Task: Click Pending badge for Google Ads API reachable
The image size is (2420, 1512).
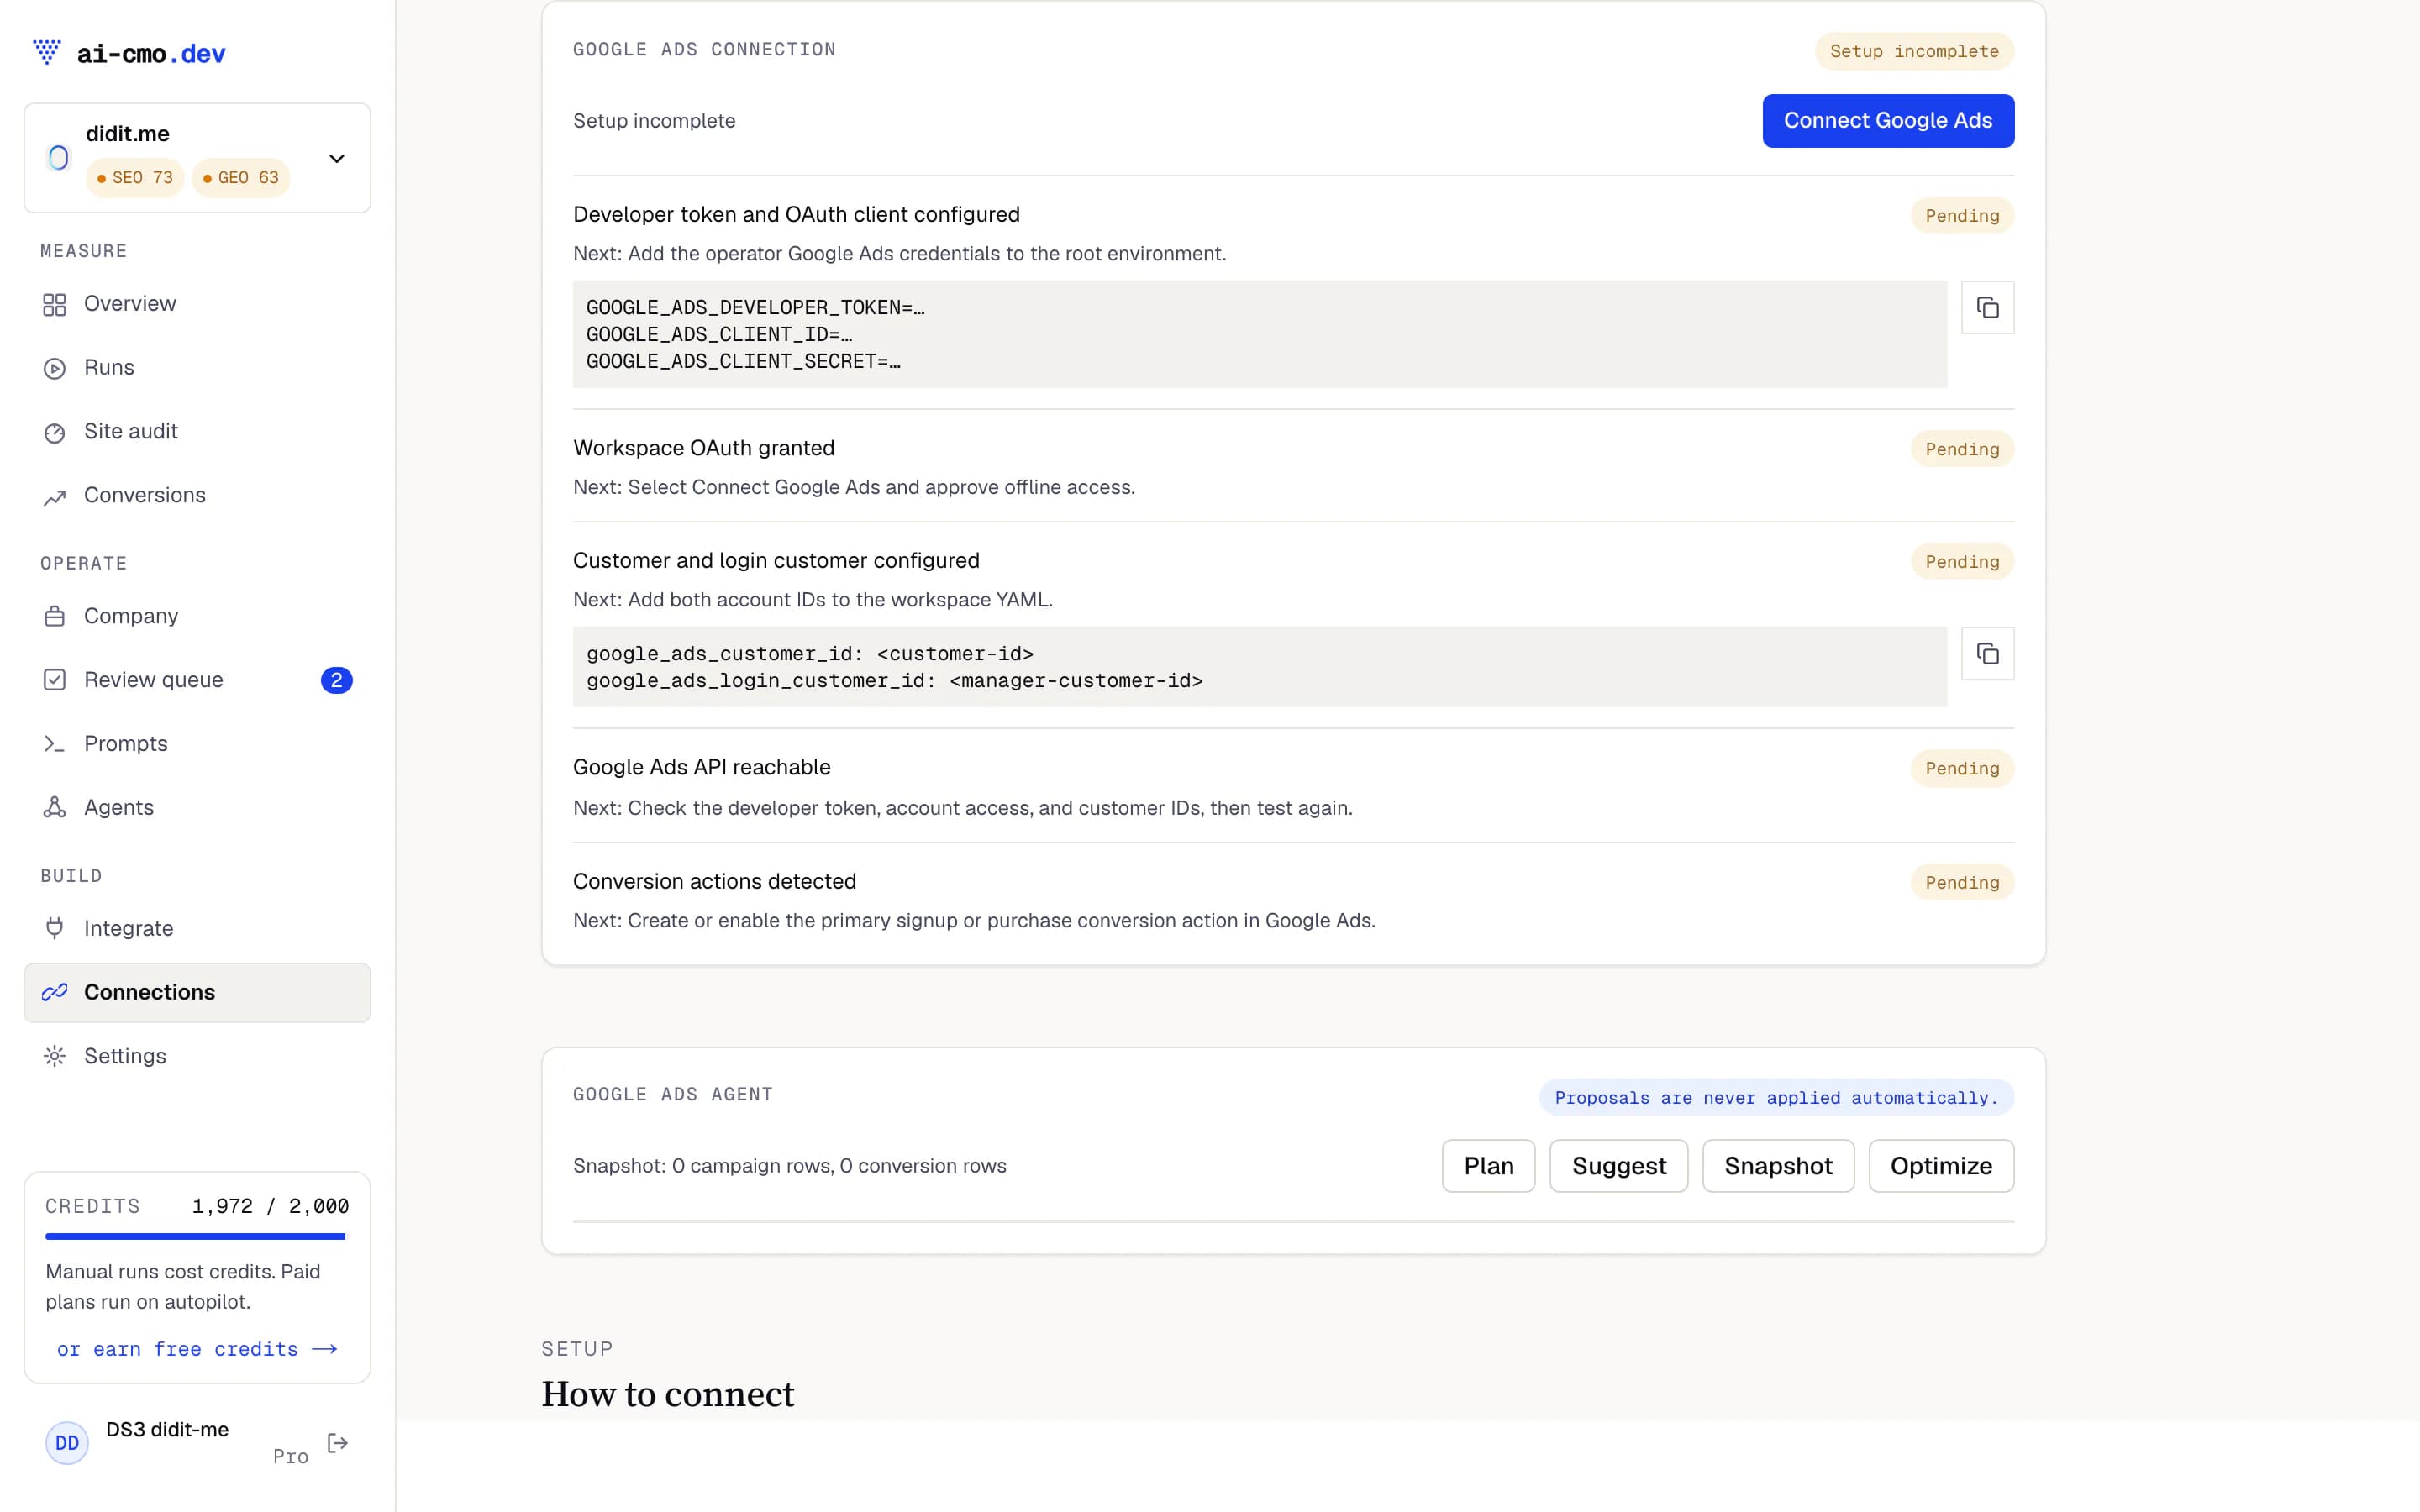Action: tap(1962, 769)
